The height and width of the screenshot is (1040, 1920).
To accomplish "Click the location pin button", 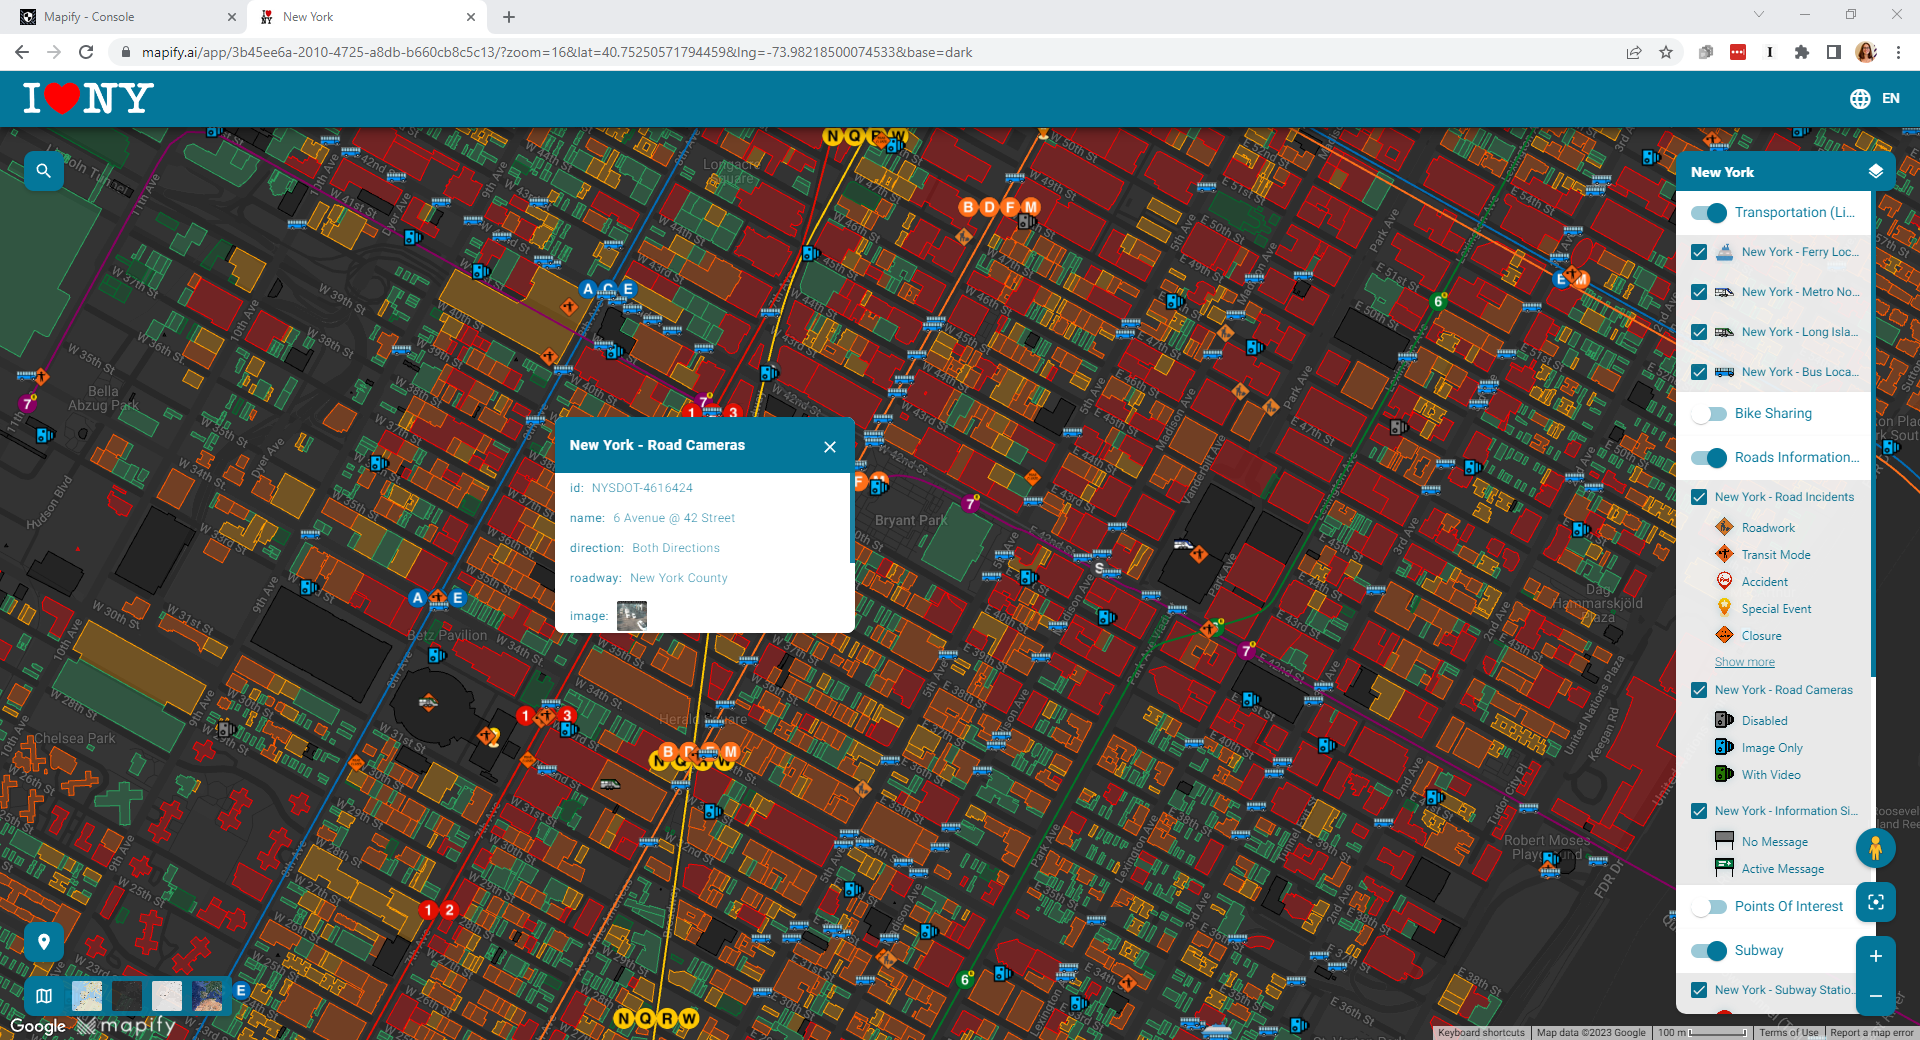I will [43, 941].
